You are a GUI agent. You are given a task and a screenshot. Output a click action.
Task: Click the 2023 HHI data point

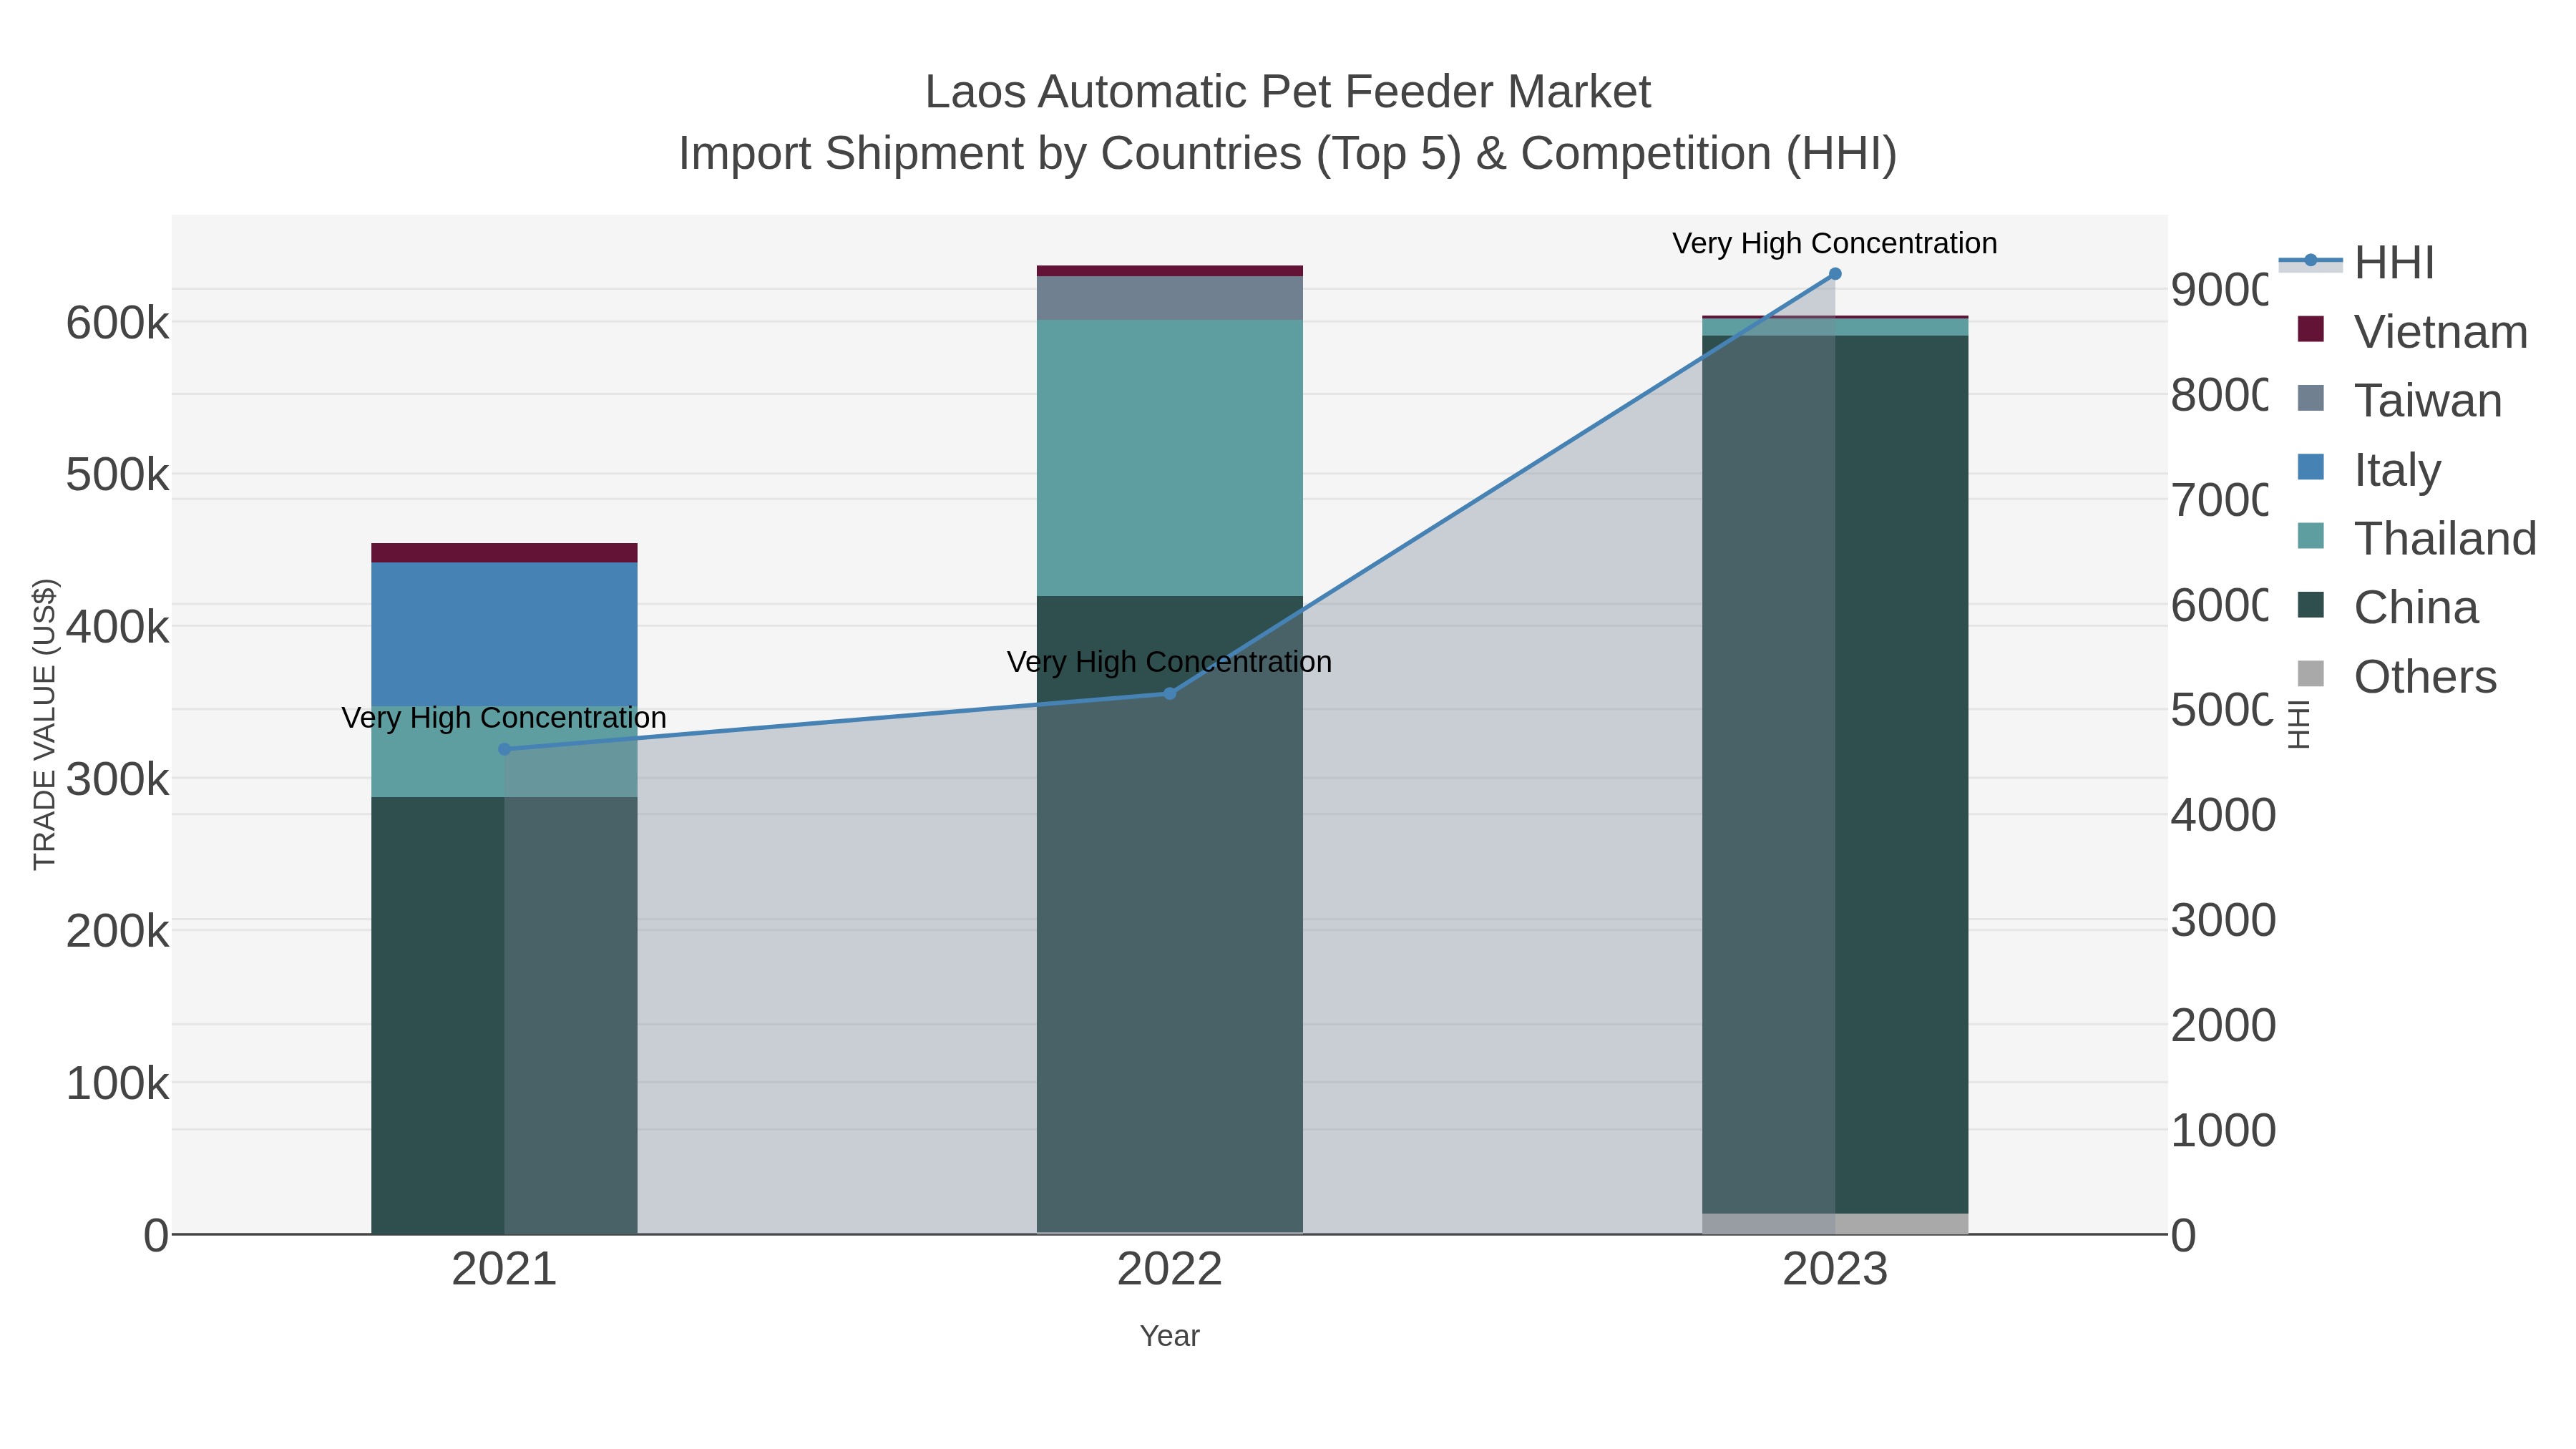1835,274
